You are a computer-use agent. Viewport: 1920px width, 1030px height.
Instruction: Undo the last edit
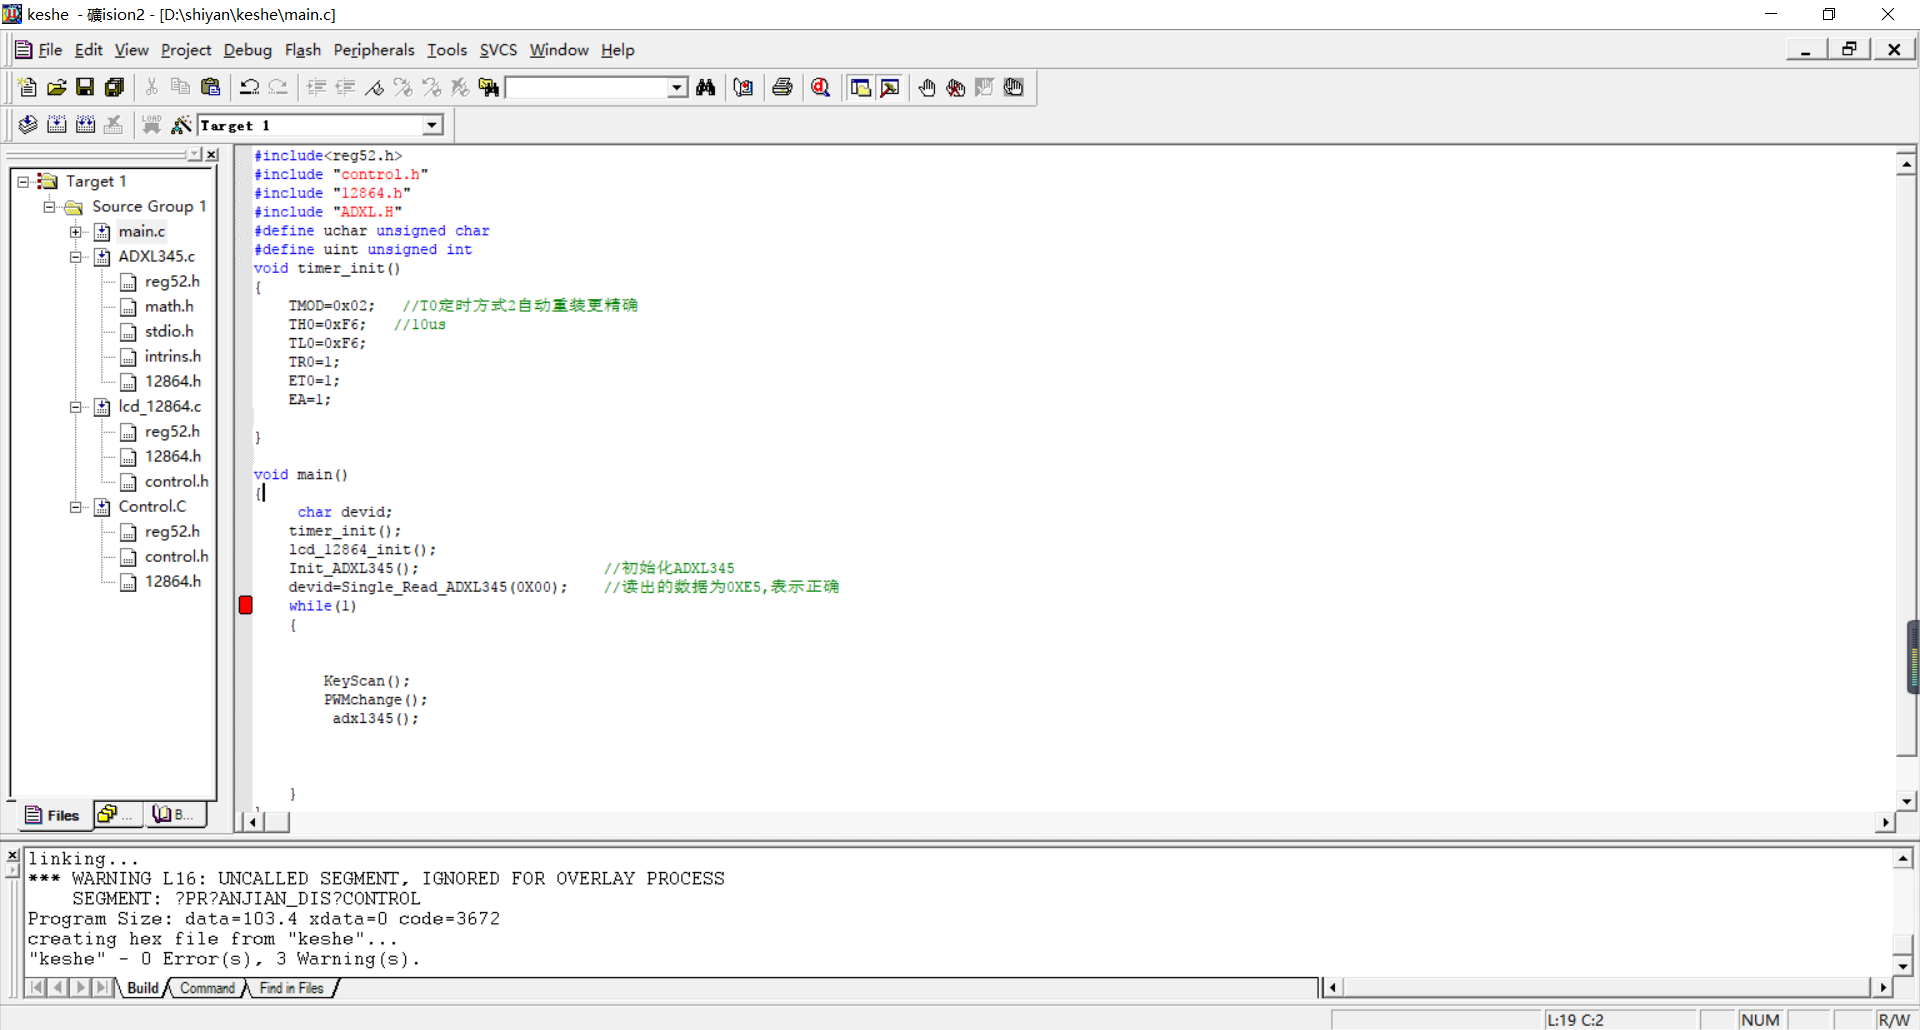(x=249, y=88)
